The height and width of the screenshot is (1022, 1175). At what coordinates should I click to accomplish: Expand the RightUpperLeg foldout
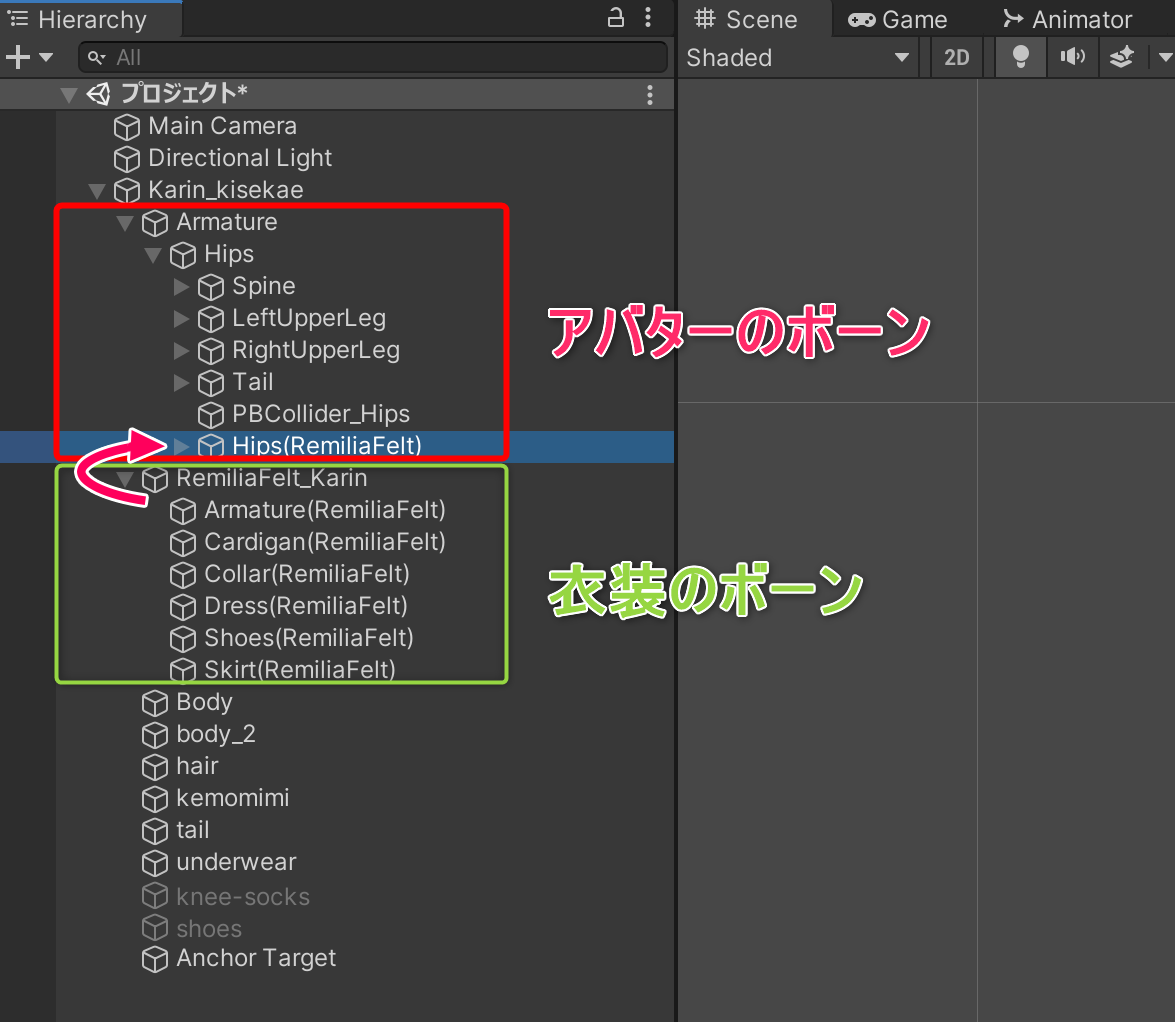coord(181,350)
